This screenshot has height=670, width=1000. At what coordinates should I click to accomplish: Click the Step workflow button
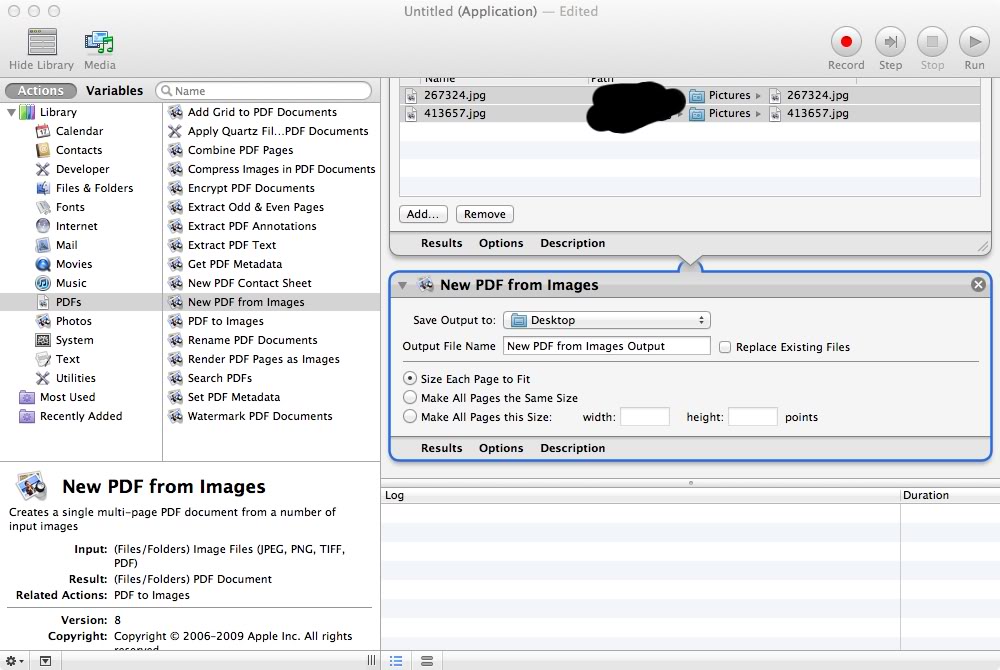(x=890, y=42)
